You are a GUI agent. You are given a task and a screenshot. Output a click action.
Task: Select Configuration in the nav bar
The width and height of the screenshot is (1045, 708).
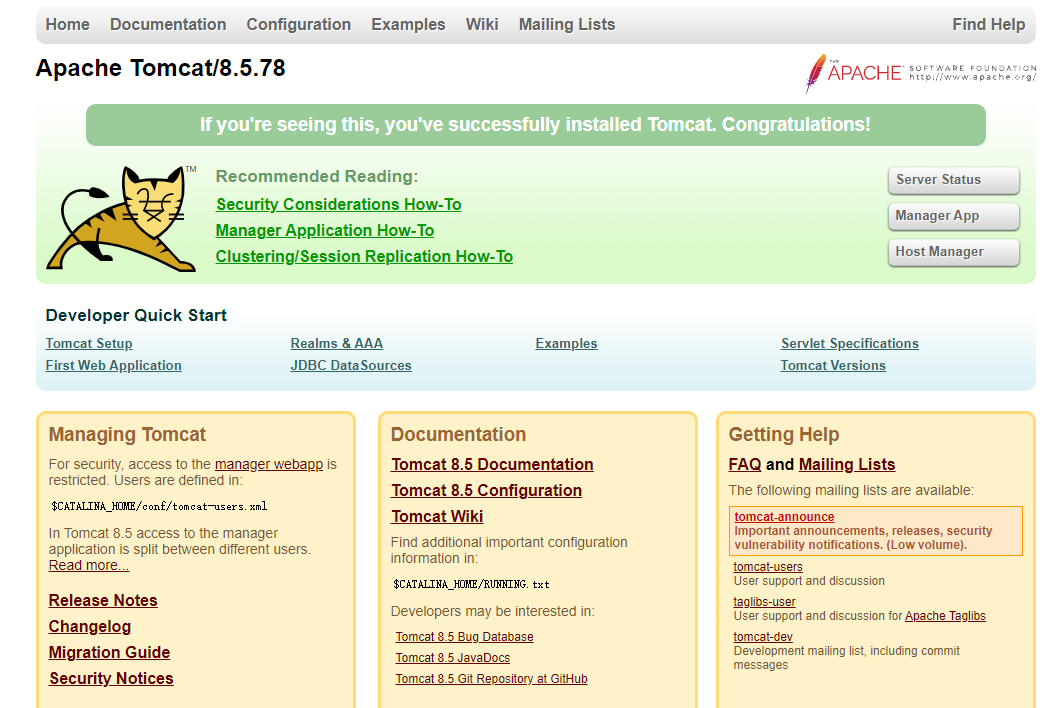coord(299,25)
